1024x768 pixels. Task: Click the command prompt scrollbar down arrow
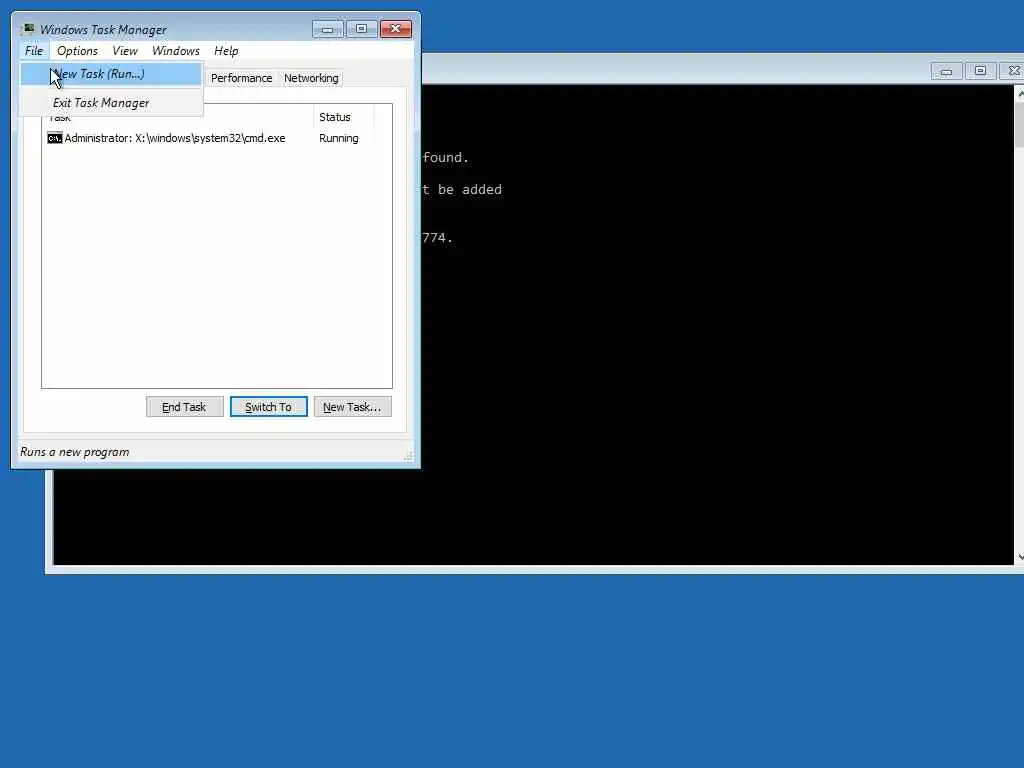[1019, 557]
